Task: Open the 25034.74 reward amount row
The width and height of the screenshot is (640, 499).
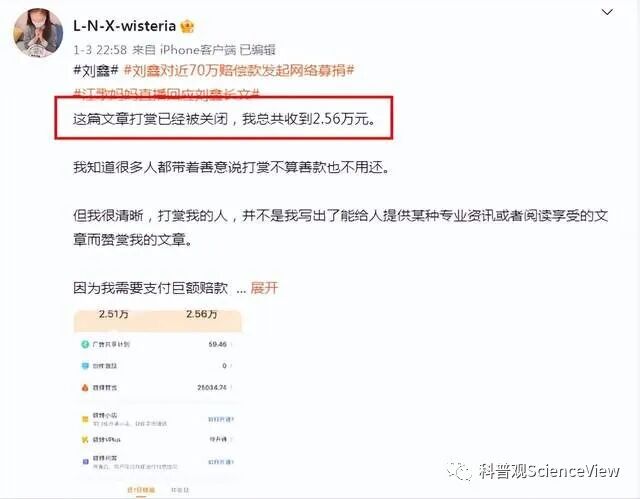Action: [158, 387]
